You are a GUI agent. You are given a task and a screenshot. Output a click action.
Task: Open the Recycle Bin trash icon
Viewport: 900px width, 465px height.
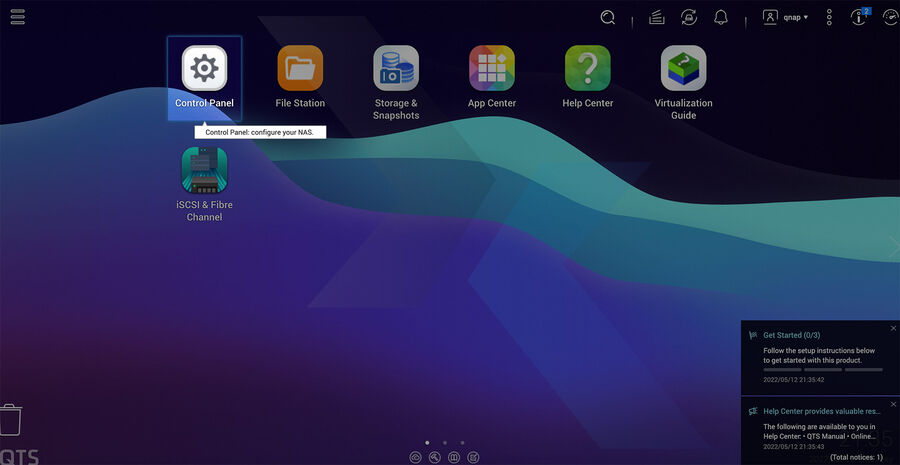pos(10,420)
